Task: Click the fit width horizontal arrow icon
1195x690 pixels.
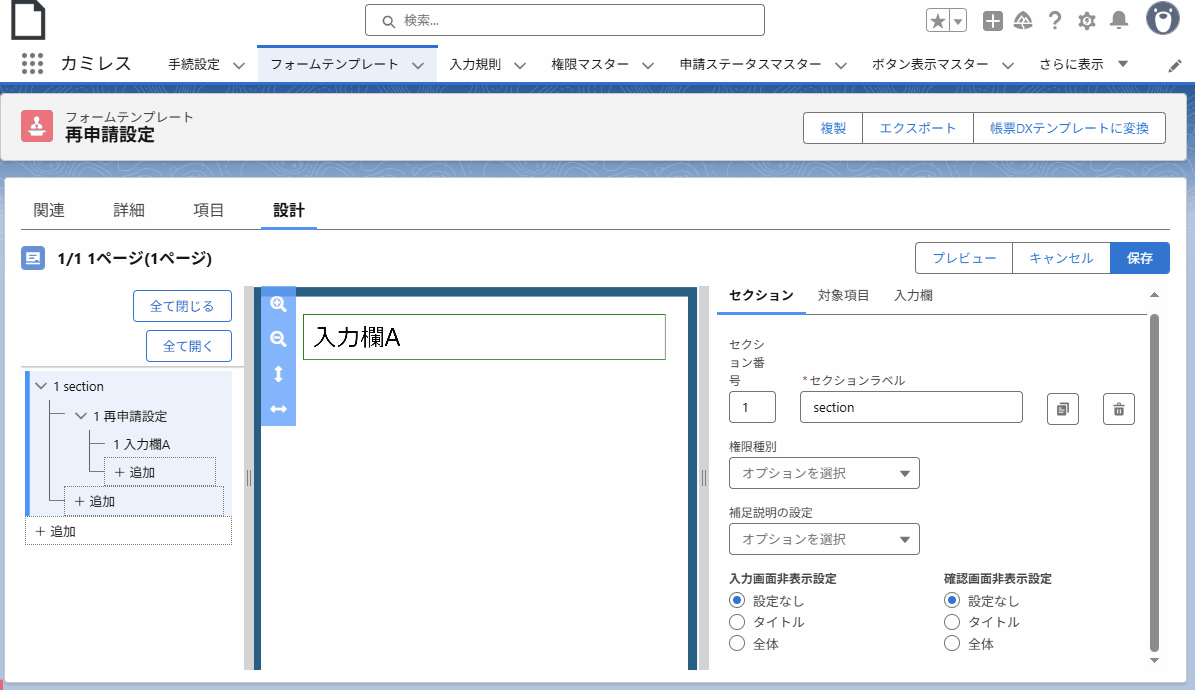Action: coord(278,409)
